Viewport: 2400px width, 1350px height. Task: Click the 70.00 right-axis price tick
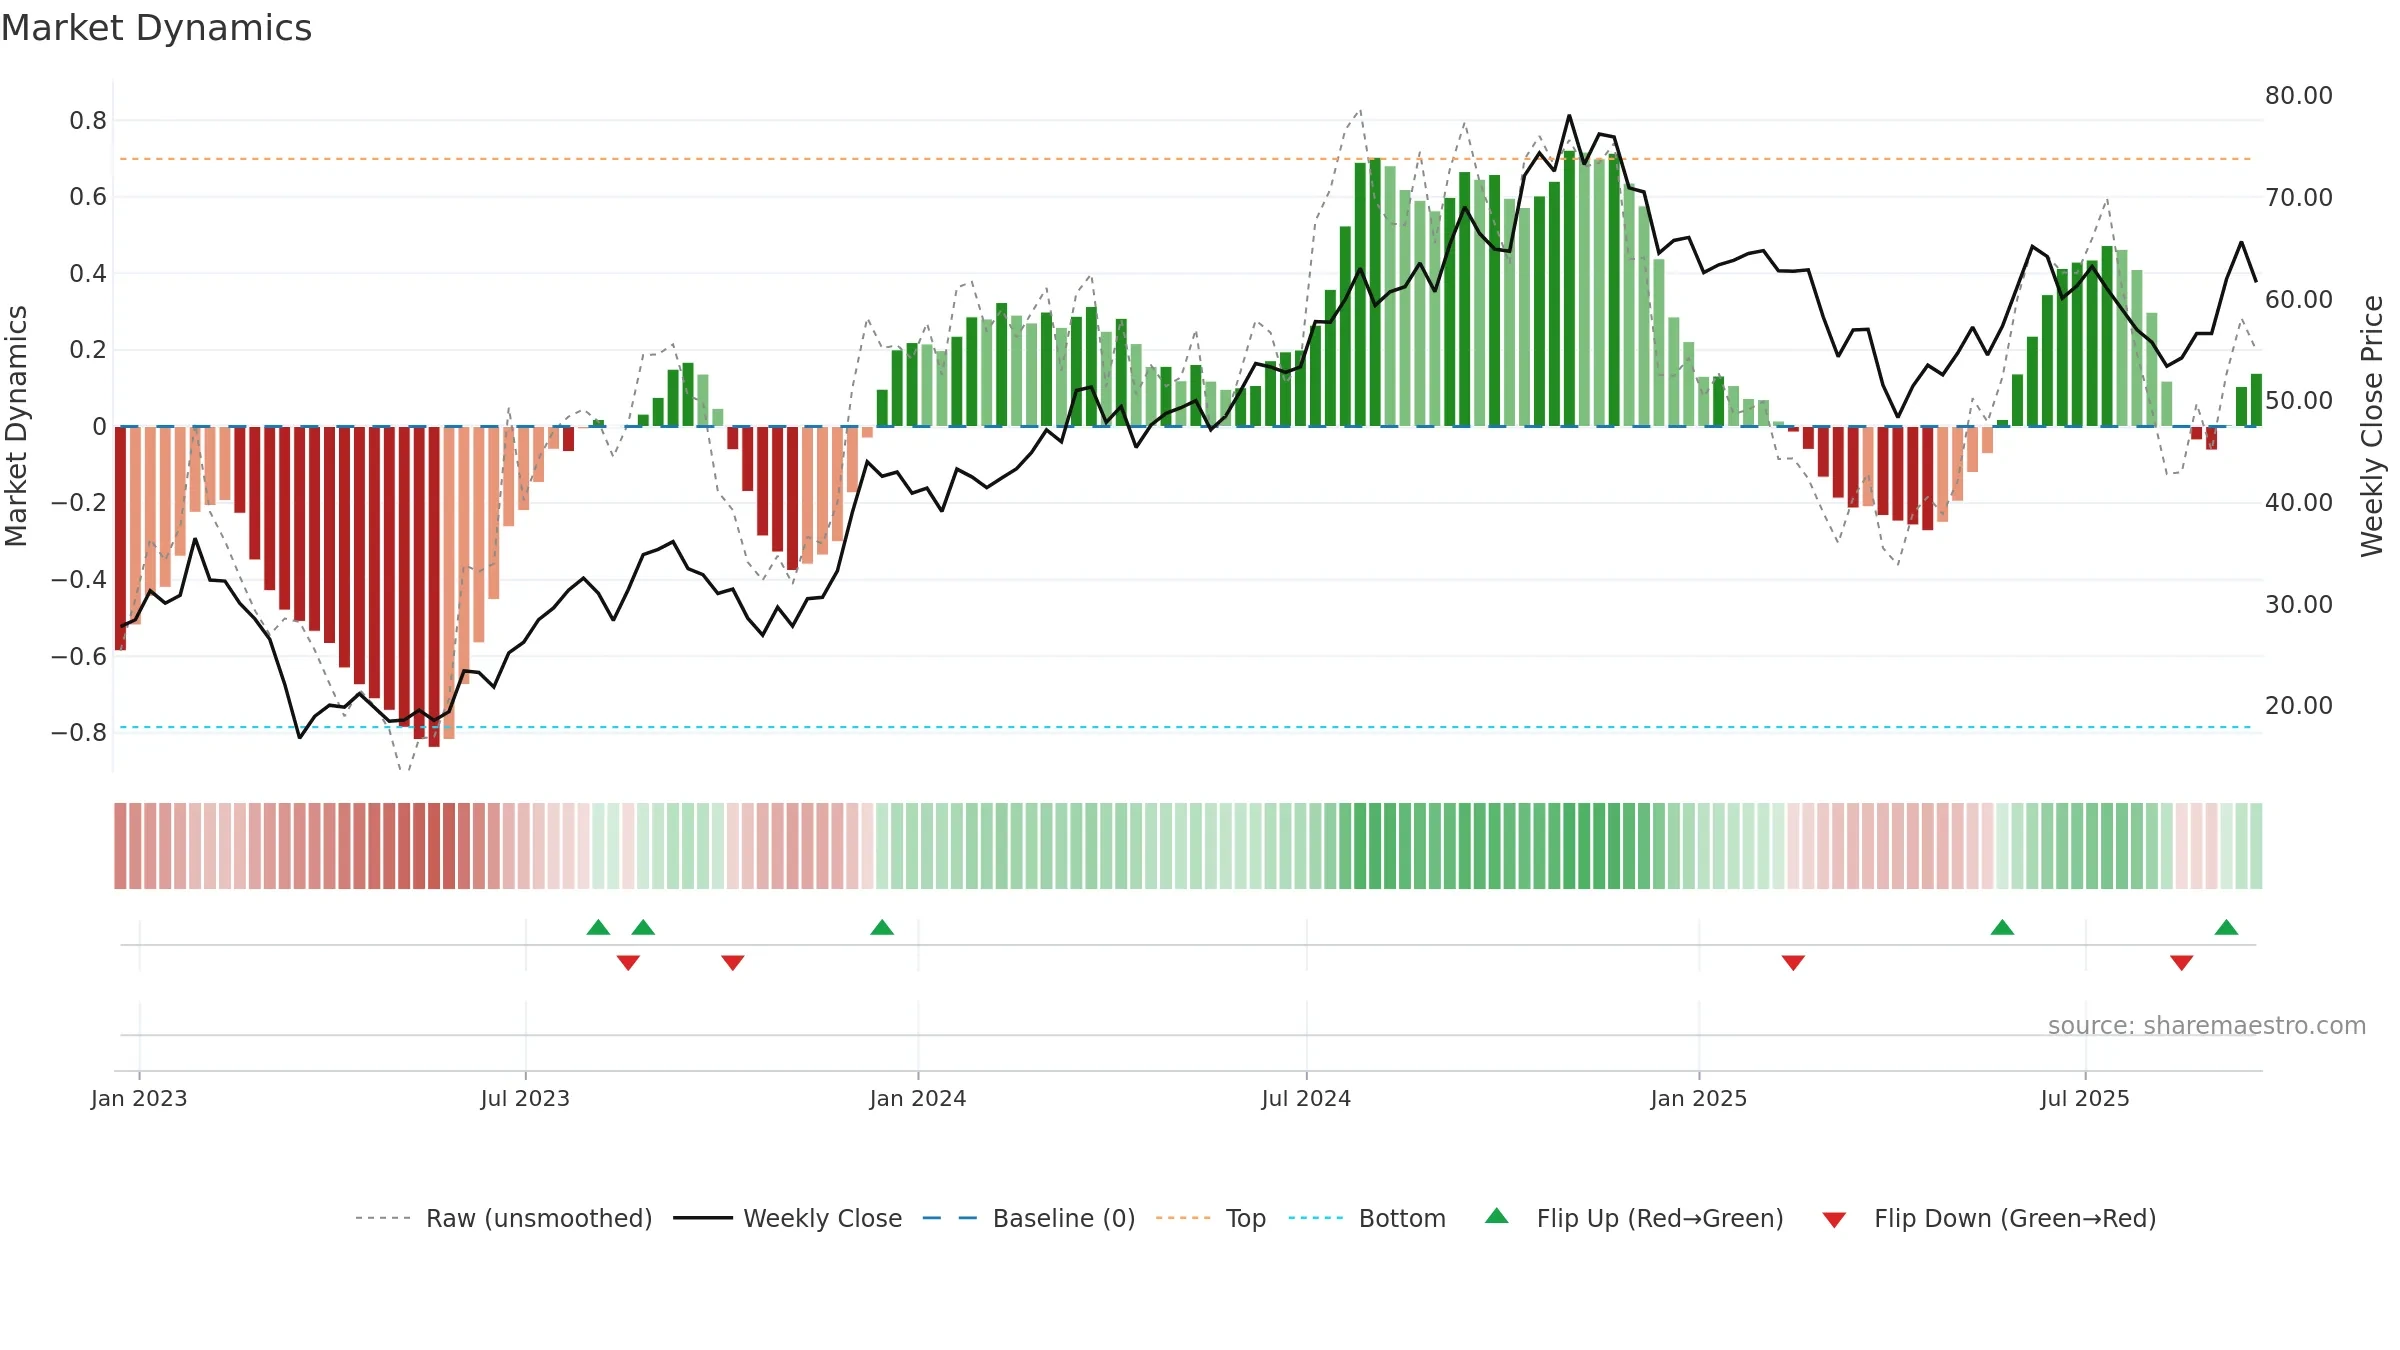click(2299, 198)
